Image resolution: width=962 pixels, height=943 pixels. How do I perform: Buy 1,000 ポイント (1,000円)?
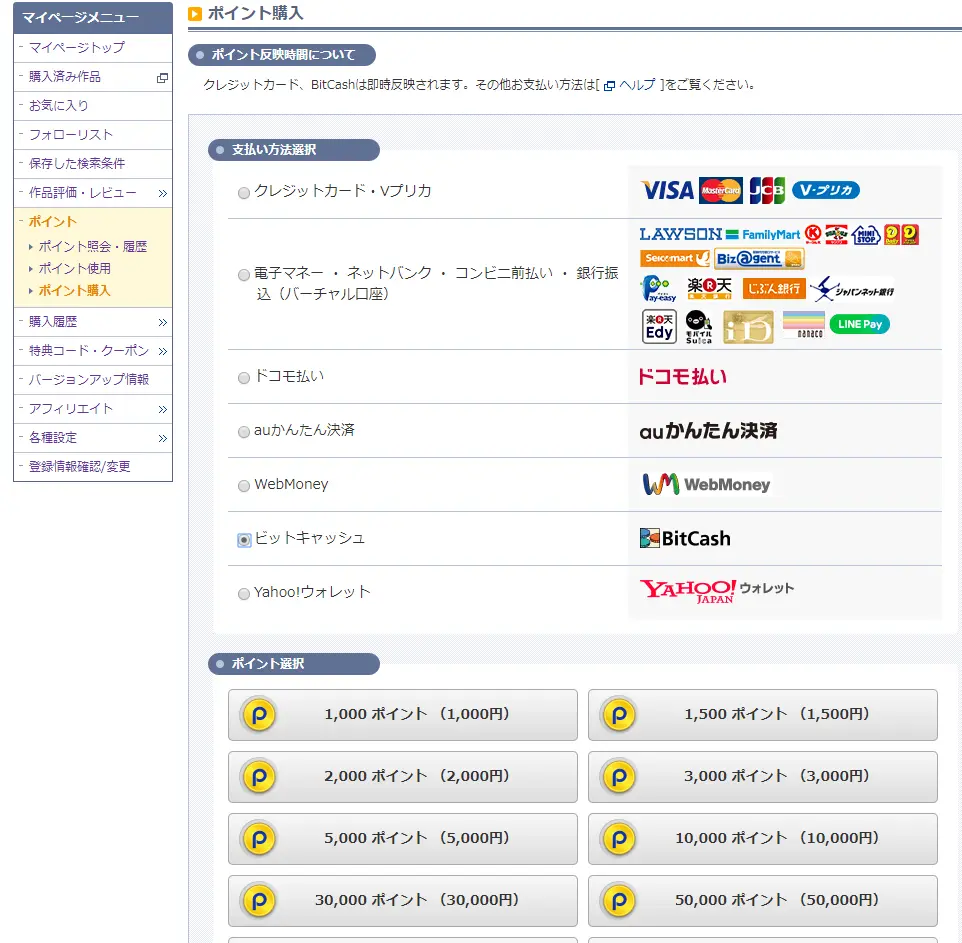pyautogui.click(x=402, y=715)
